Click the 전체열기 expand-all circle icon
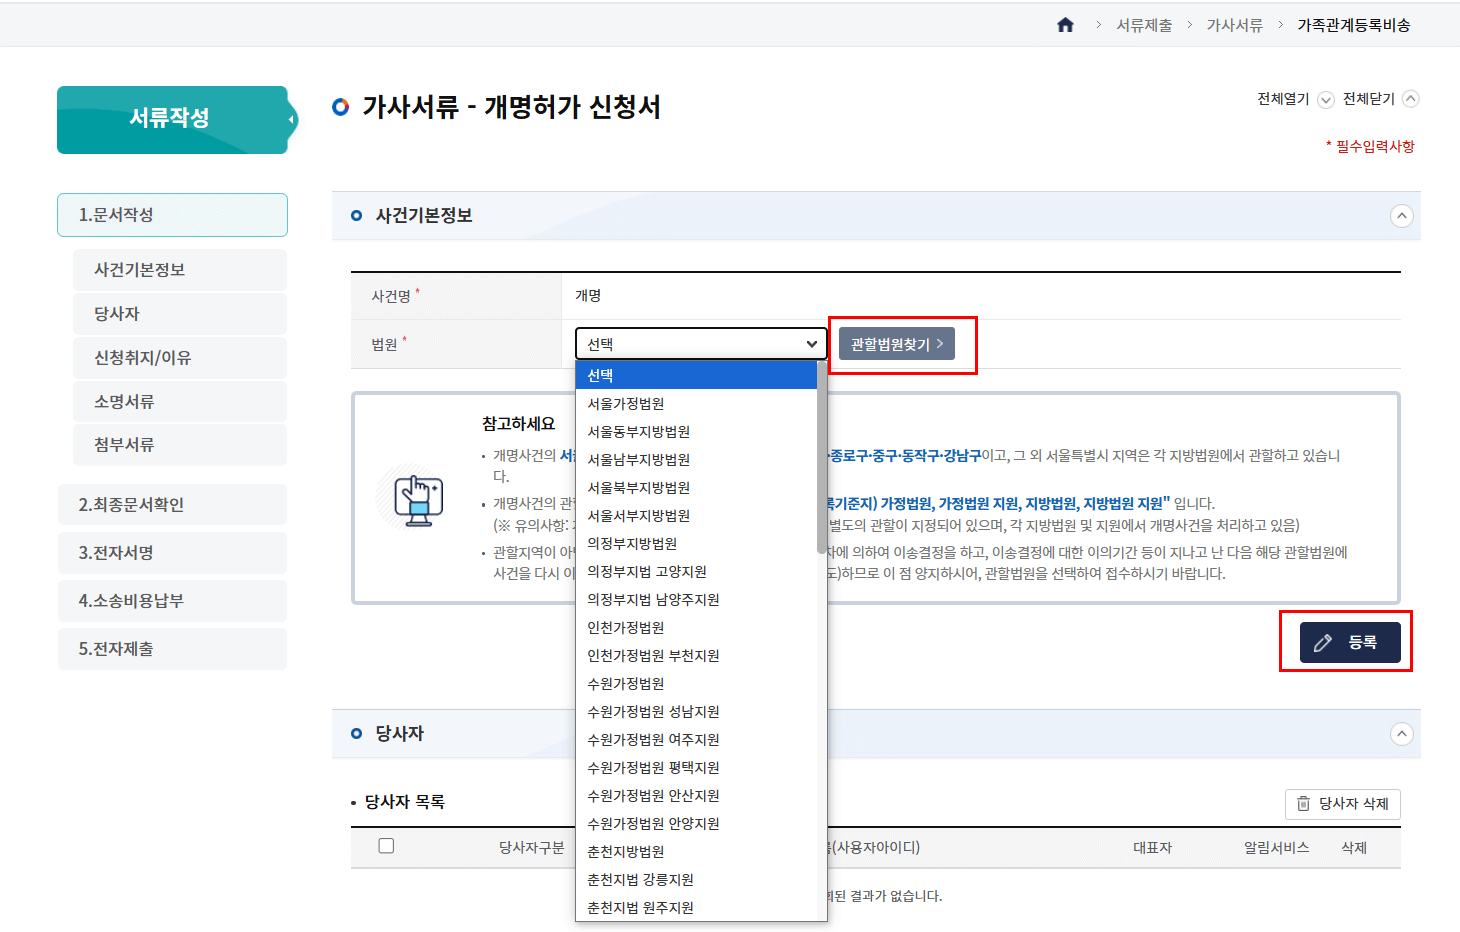The image size is (1460, 932). (1326, 99)
